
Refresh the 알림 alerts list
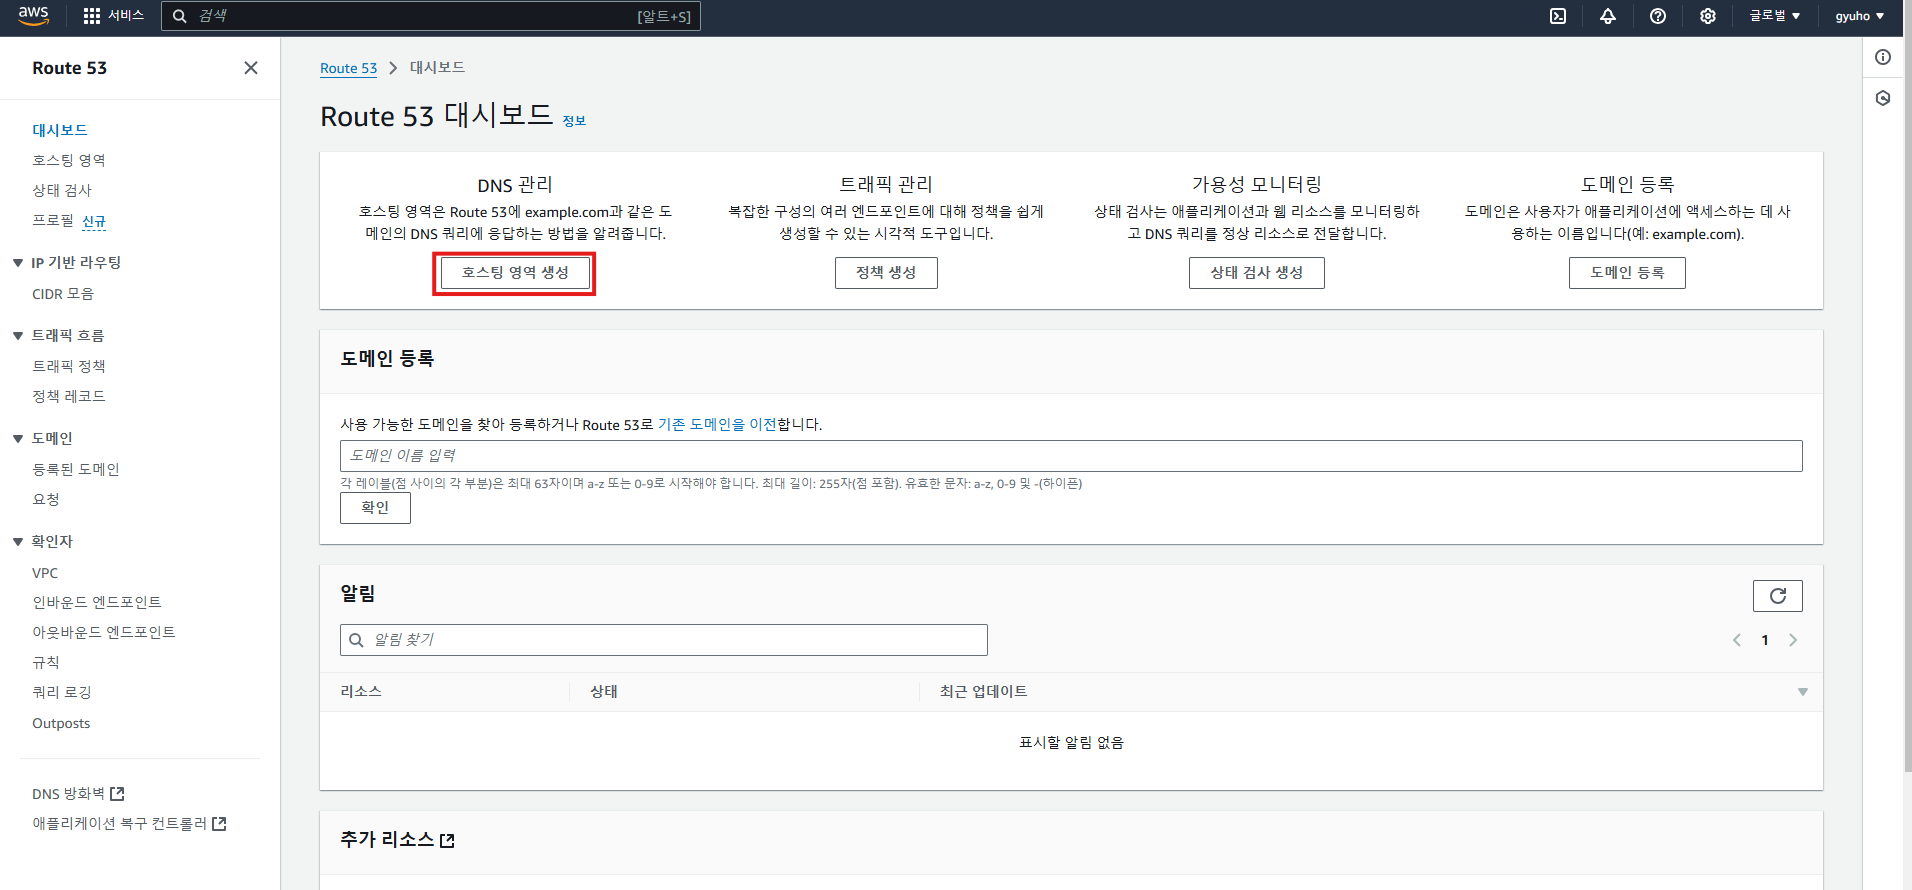pos(1778,596)
